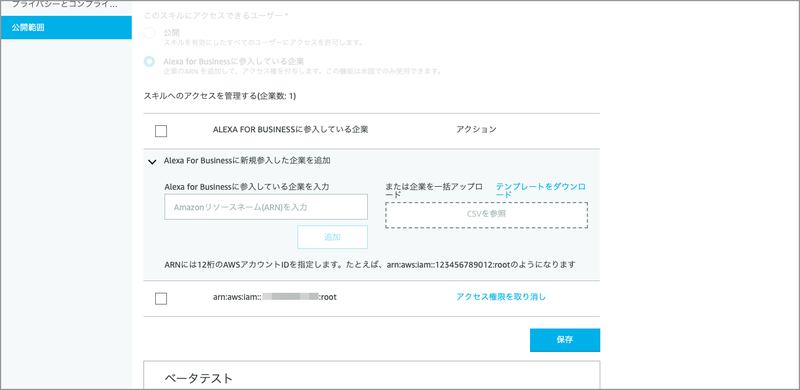Select the Alexa for Business参入企業 radio option

(x=149, y=62)
